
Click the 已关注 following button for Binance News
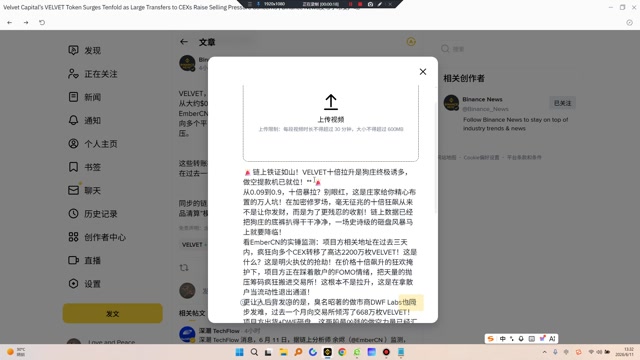(x=562, y=103)
